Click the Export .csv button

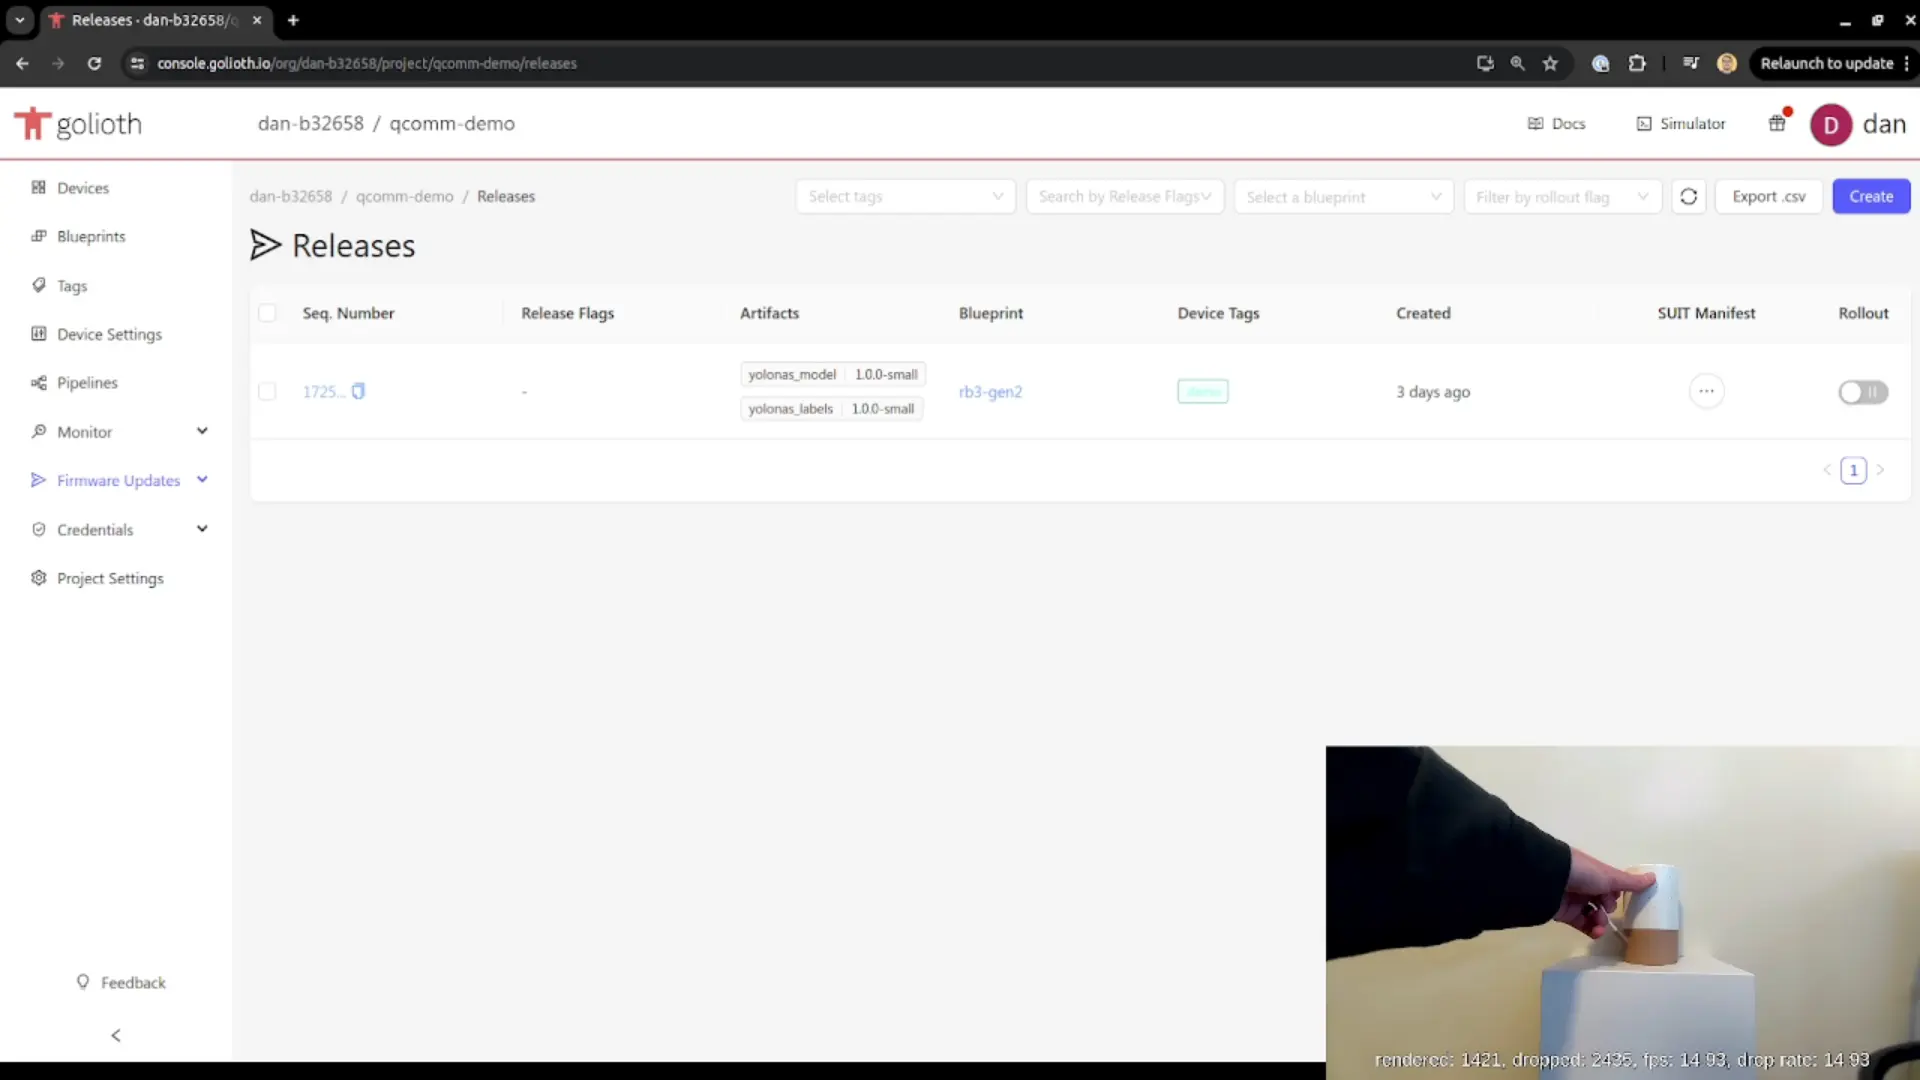tap(1768, 195)
